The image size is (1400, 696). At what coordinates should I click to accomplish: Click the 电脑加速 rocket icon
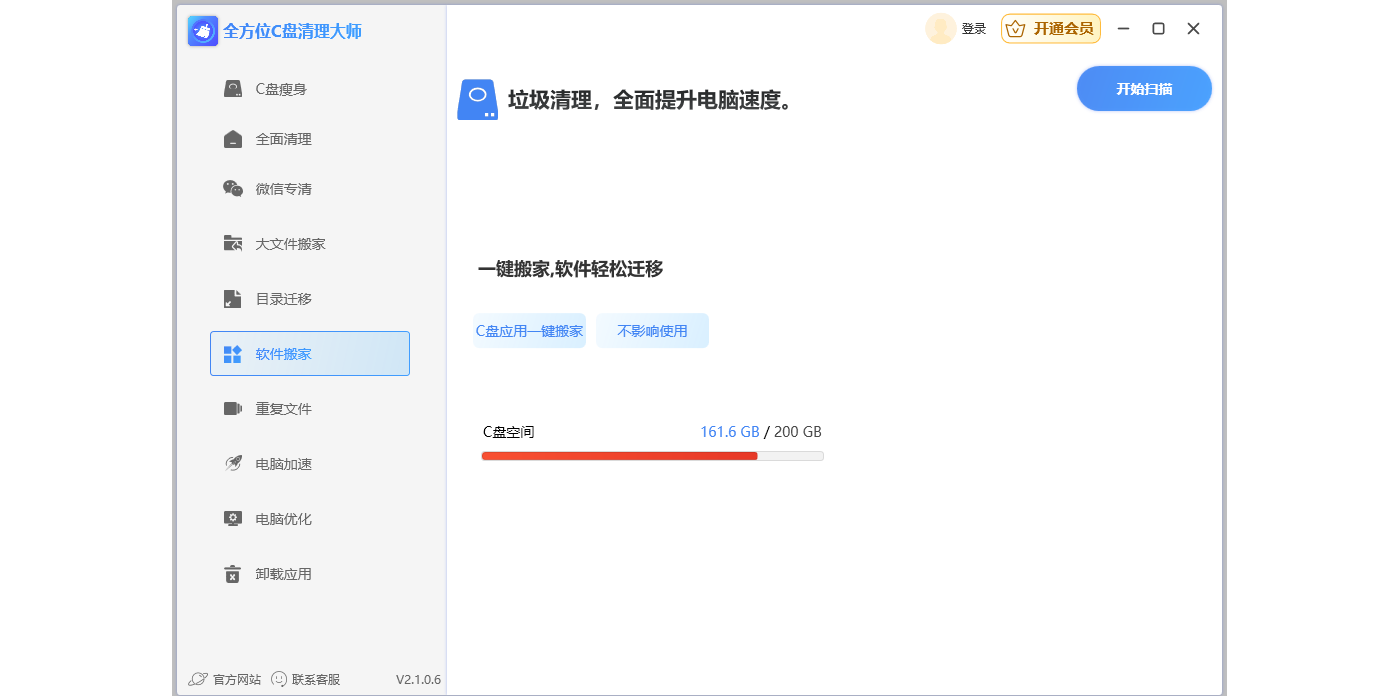coord(233,464)
